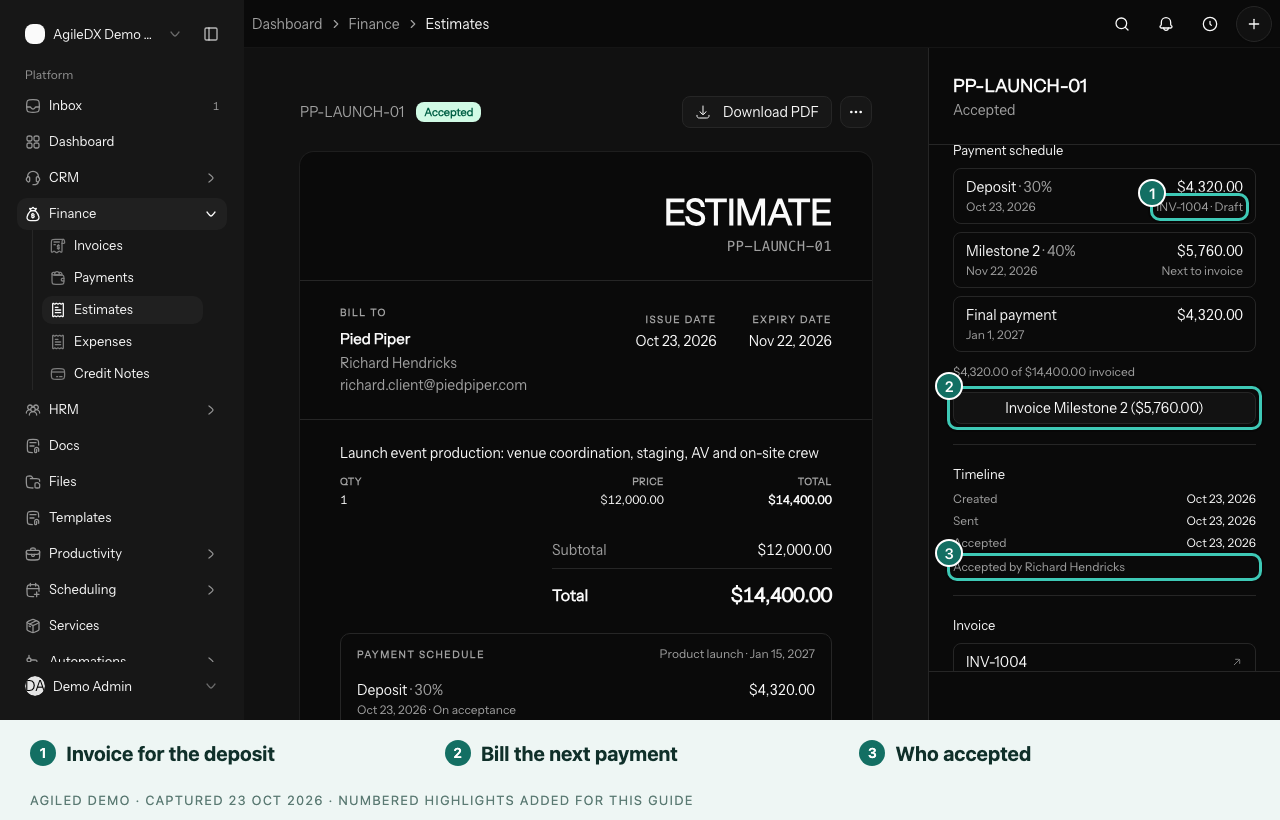The width and height of the screenshot is (1280, 820).
Task: Expand the CRM section chevron
Action: (211, 178)
